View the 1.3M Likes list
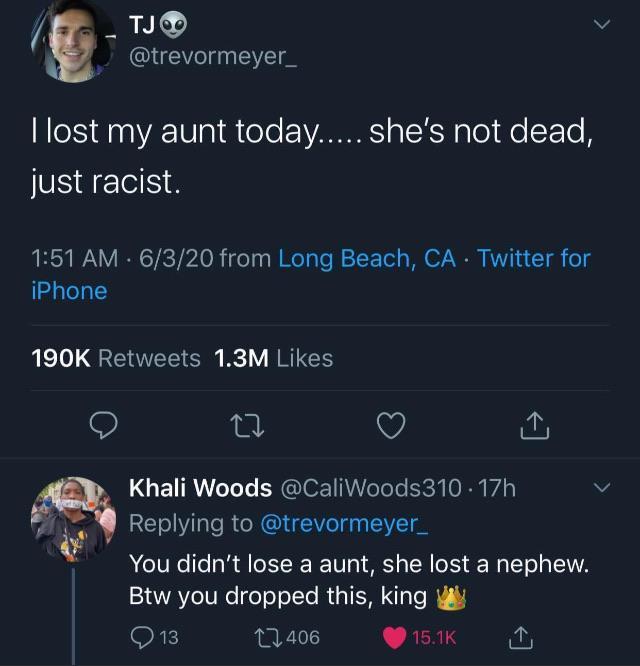This screenshot has height=666, width=640. tap(274, 358)
